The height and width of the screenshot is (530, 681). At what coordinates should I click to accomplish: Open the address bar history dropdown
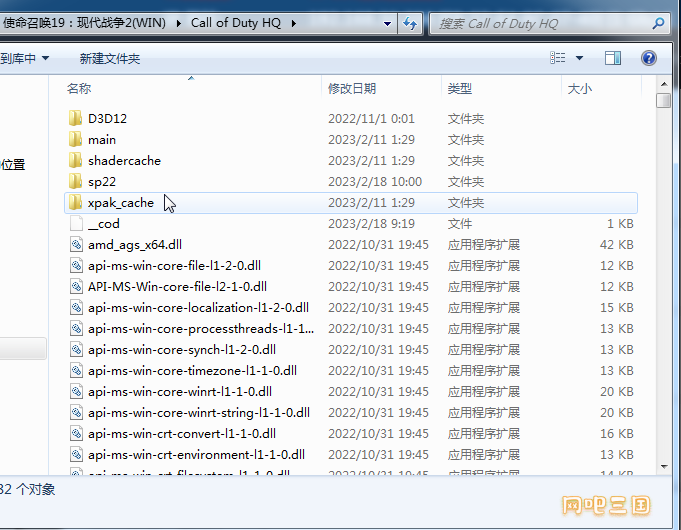coord(387,23)
